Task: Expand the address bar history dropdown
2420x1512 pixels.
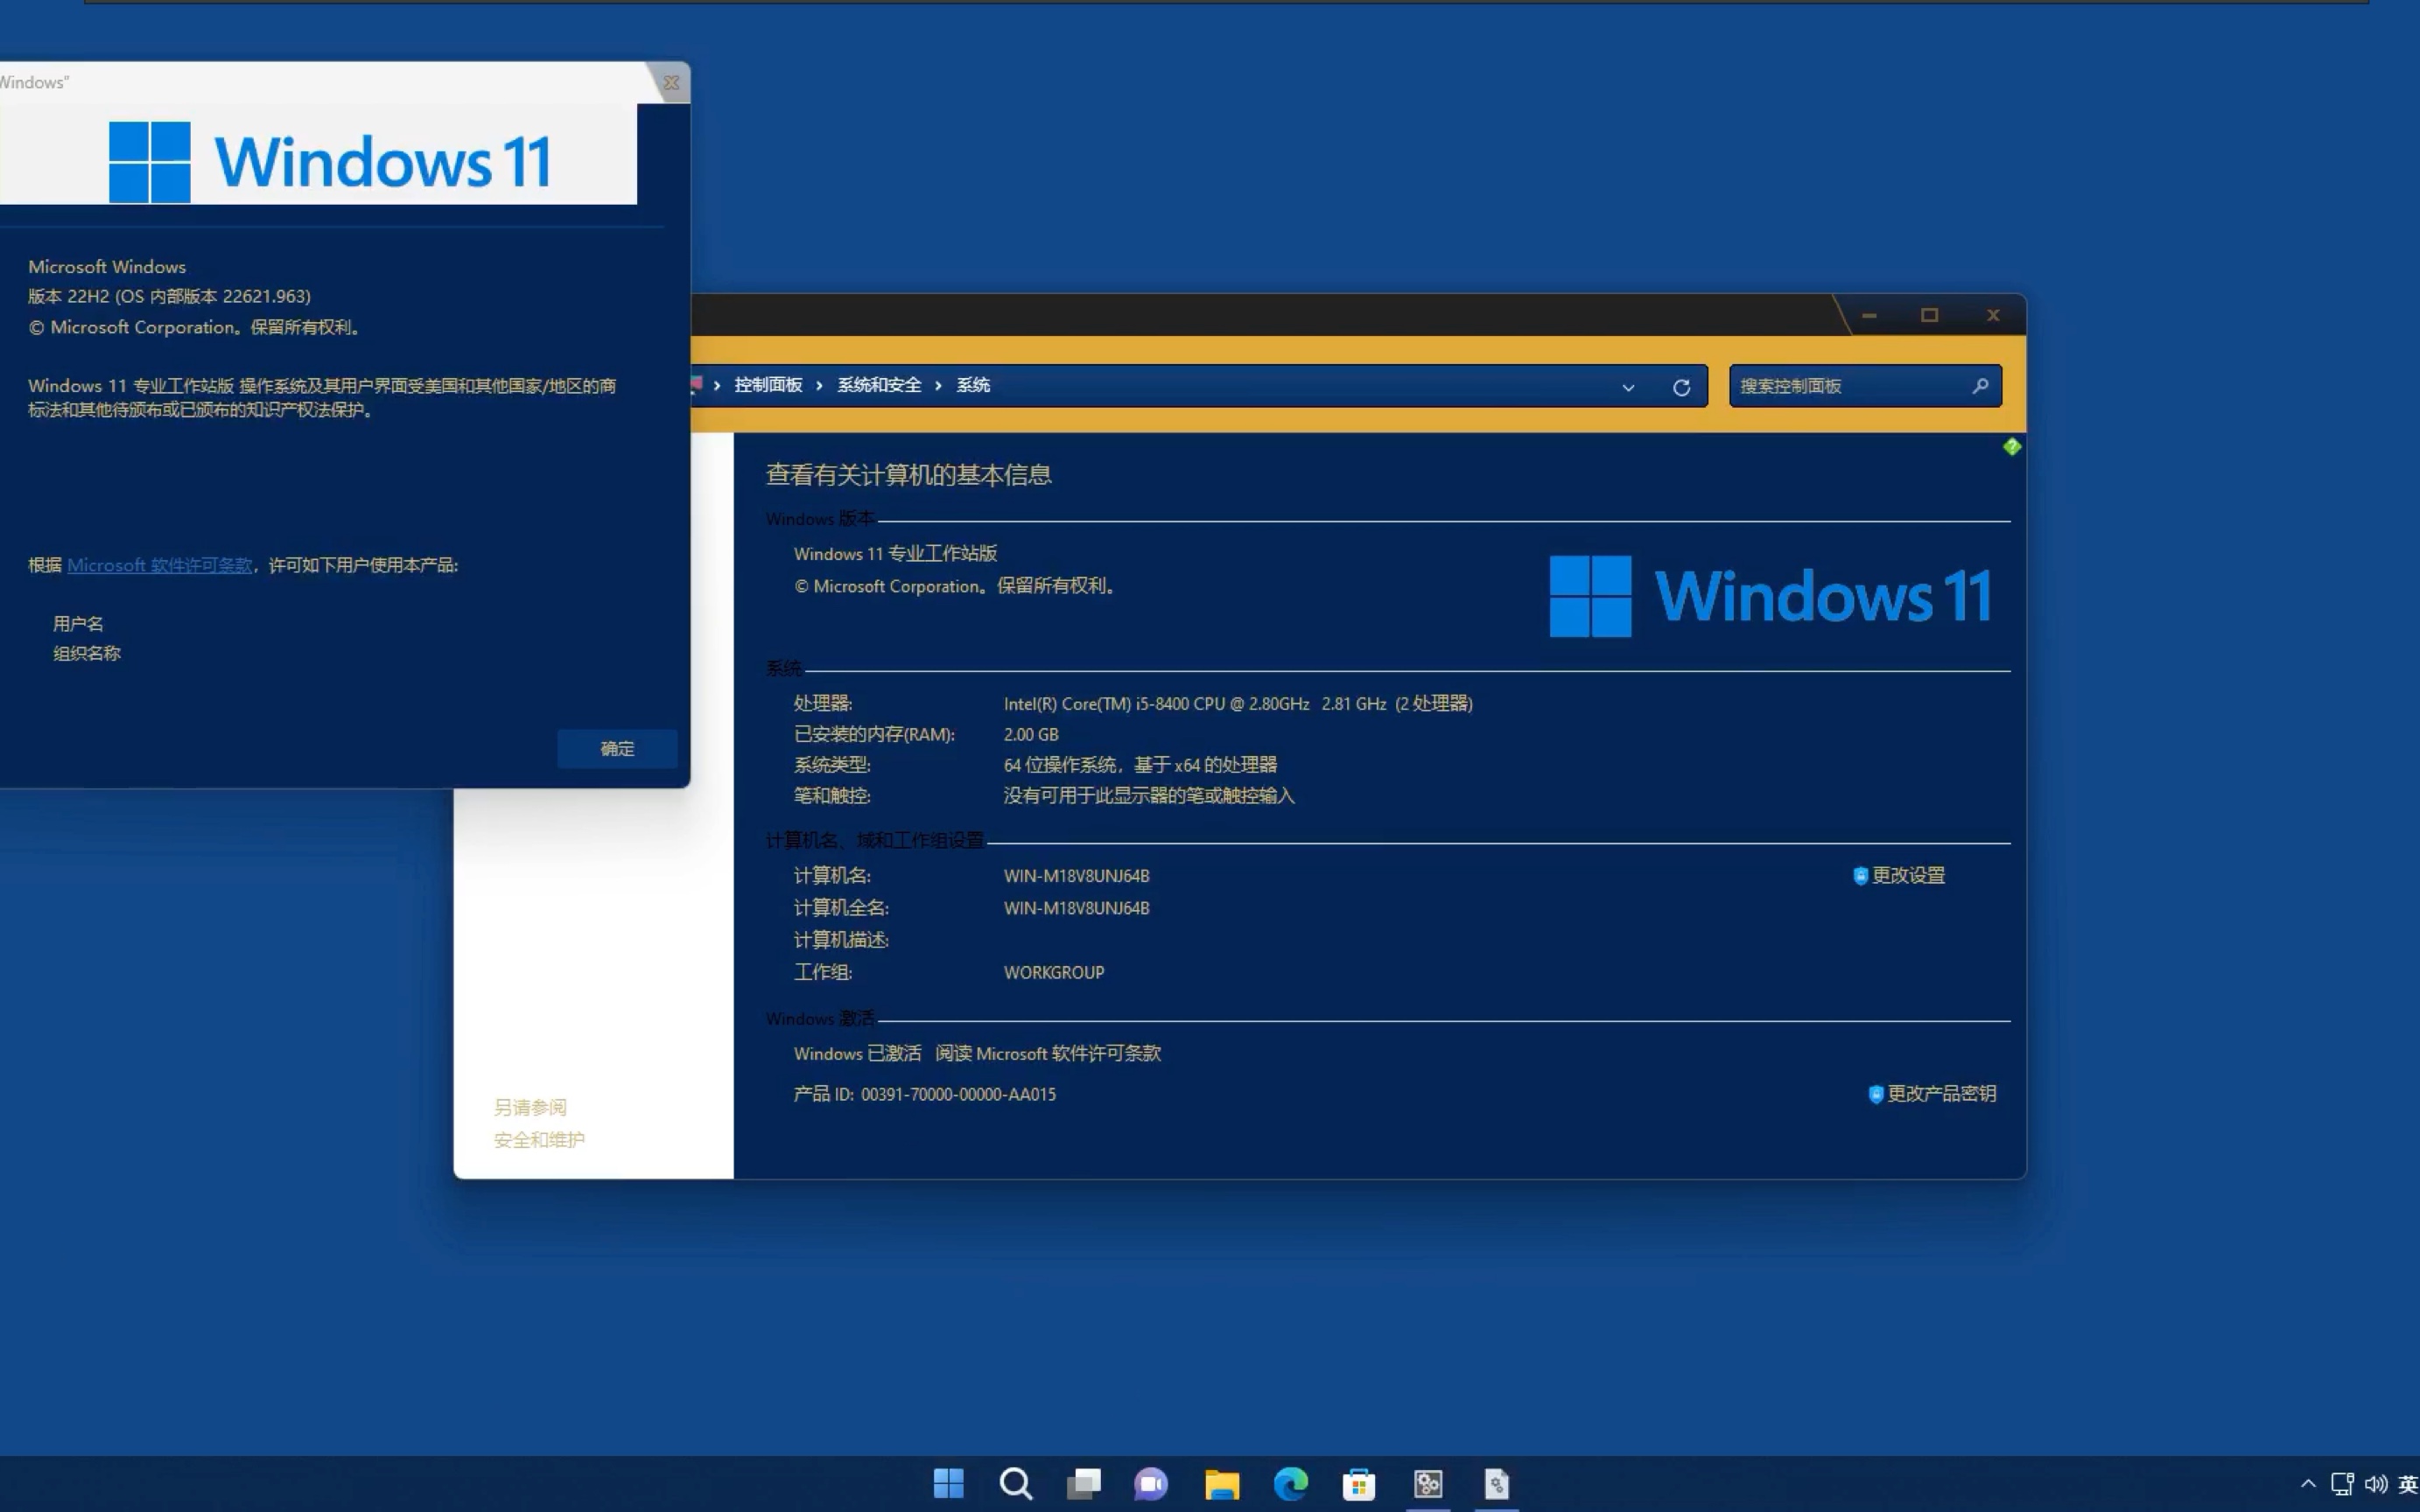Action: pos(1628,387)
